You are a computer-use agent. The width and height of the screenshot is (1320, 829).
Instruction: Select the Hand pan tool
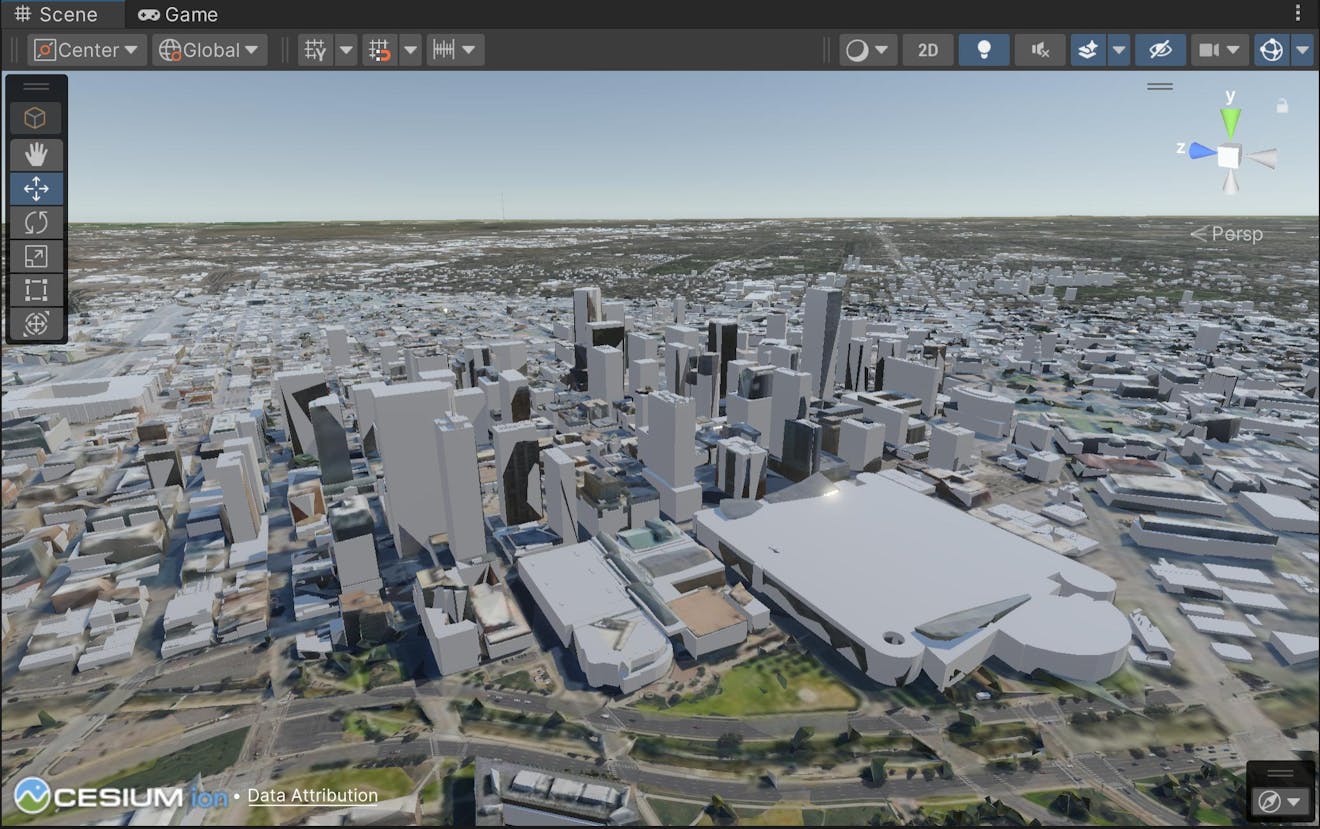click(x=36, y=155)
